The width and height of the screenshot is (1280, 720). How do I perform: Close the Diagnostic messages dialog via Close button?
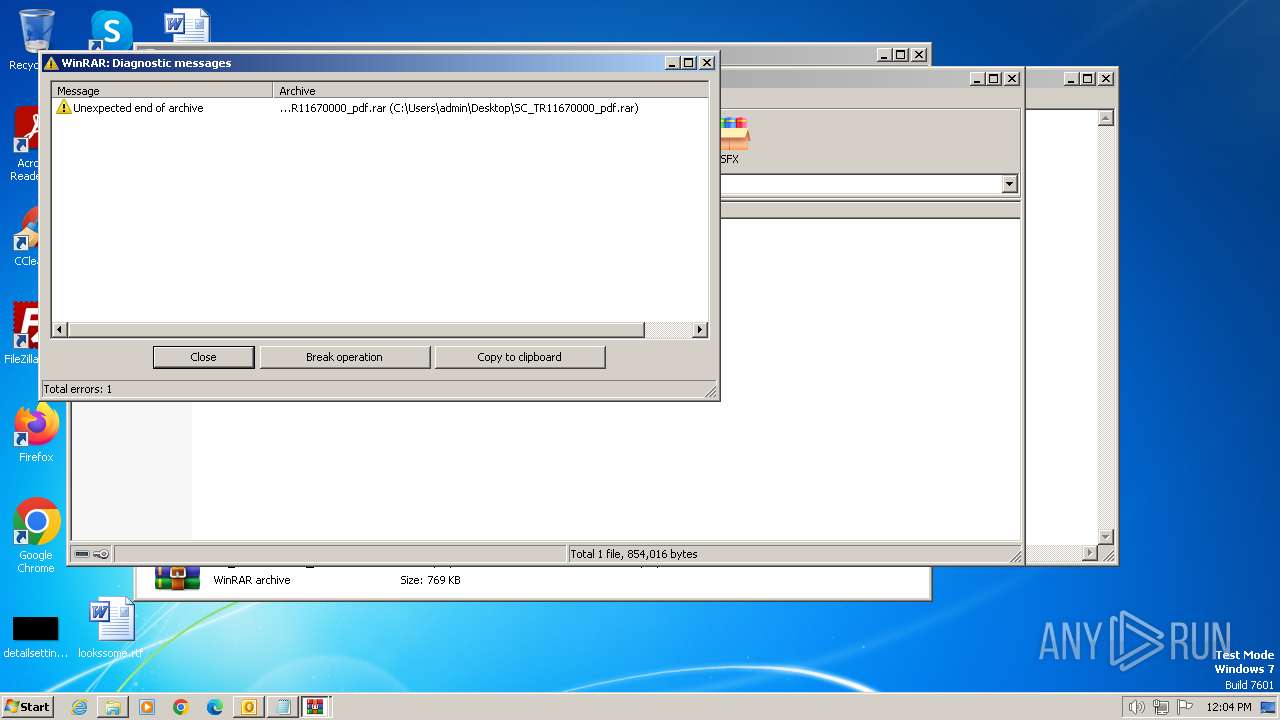coord(203,357)
